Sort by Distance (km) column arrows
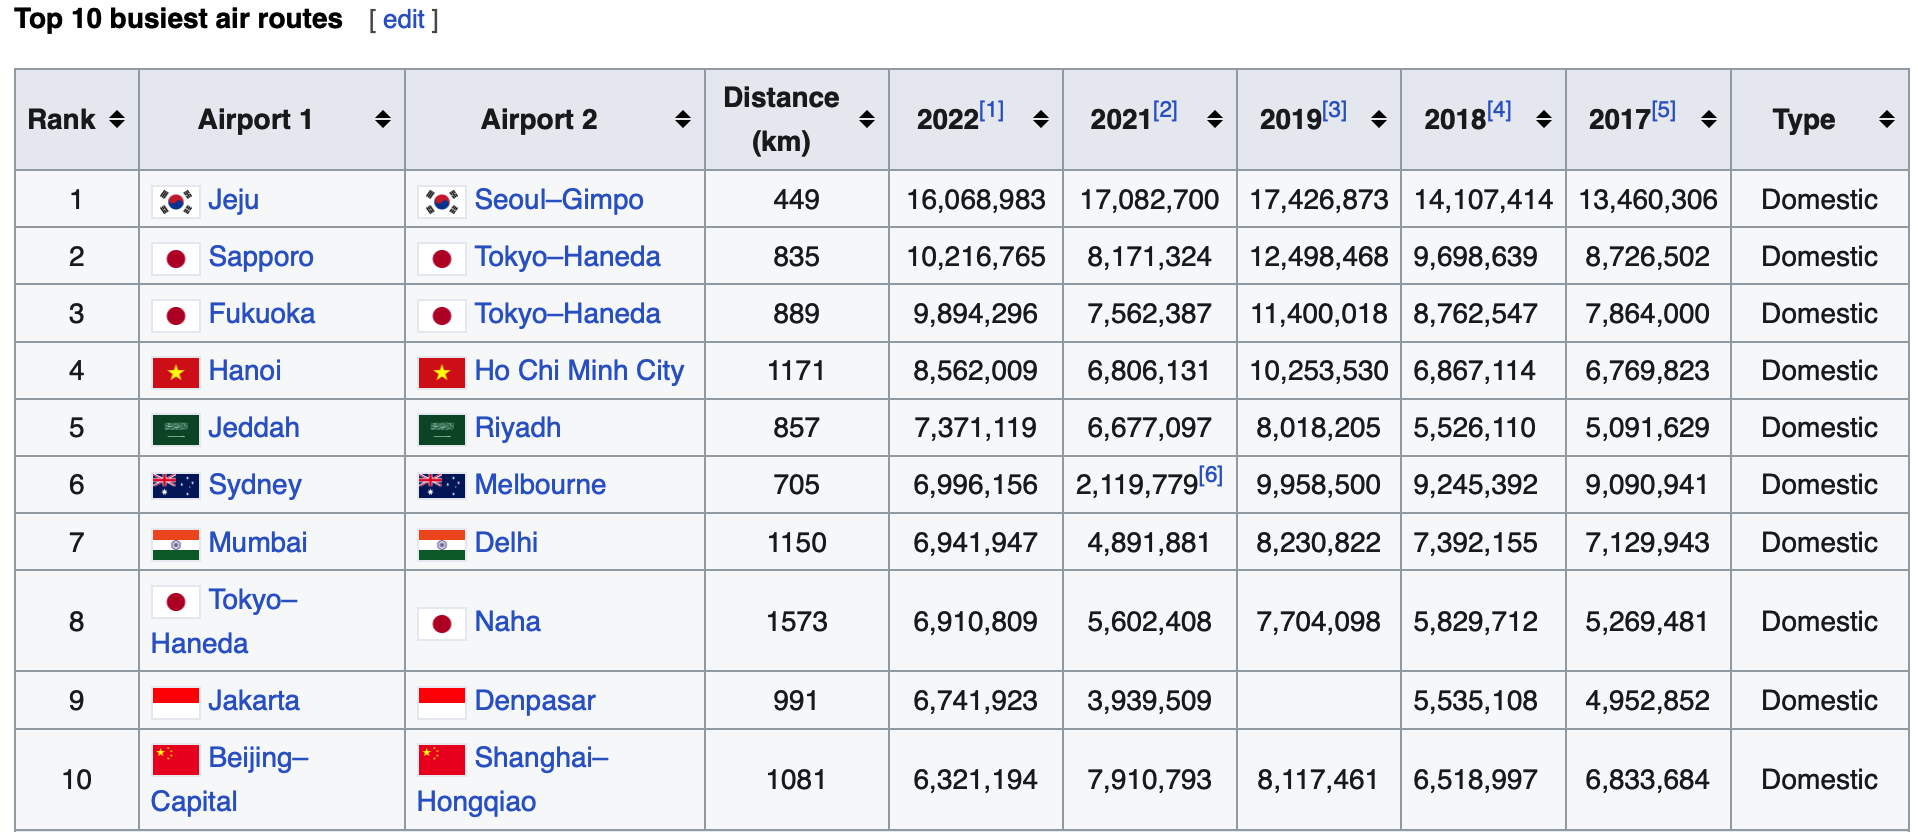 (x=867, y=119)
